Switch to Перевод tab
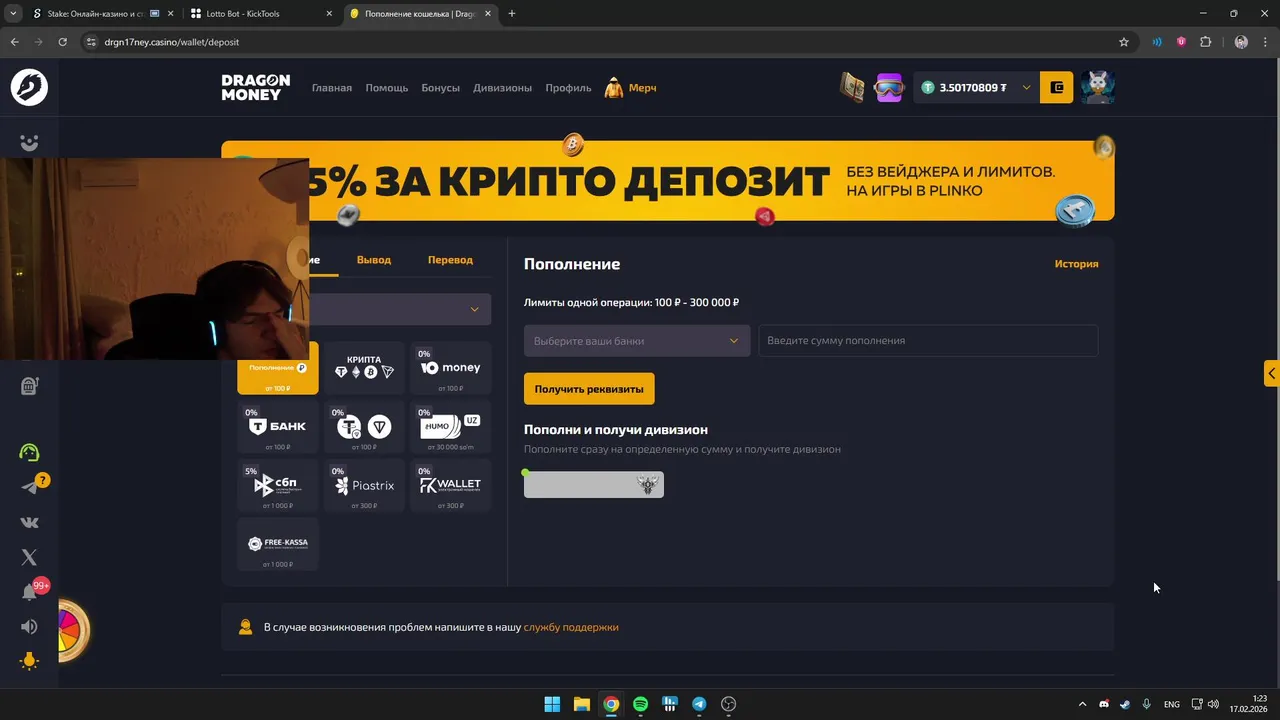 point(450,259)
